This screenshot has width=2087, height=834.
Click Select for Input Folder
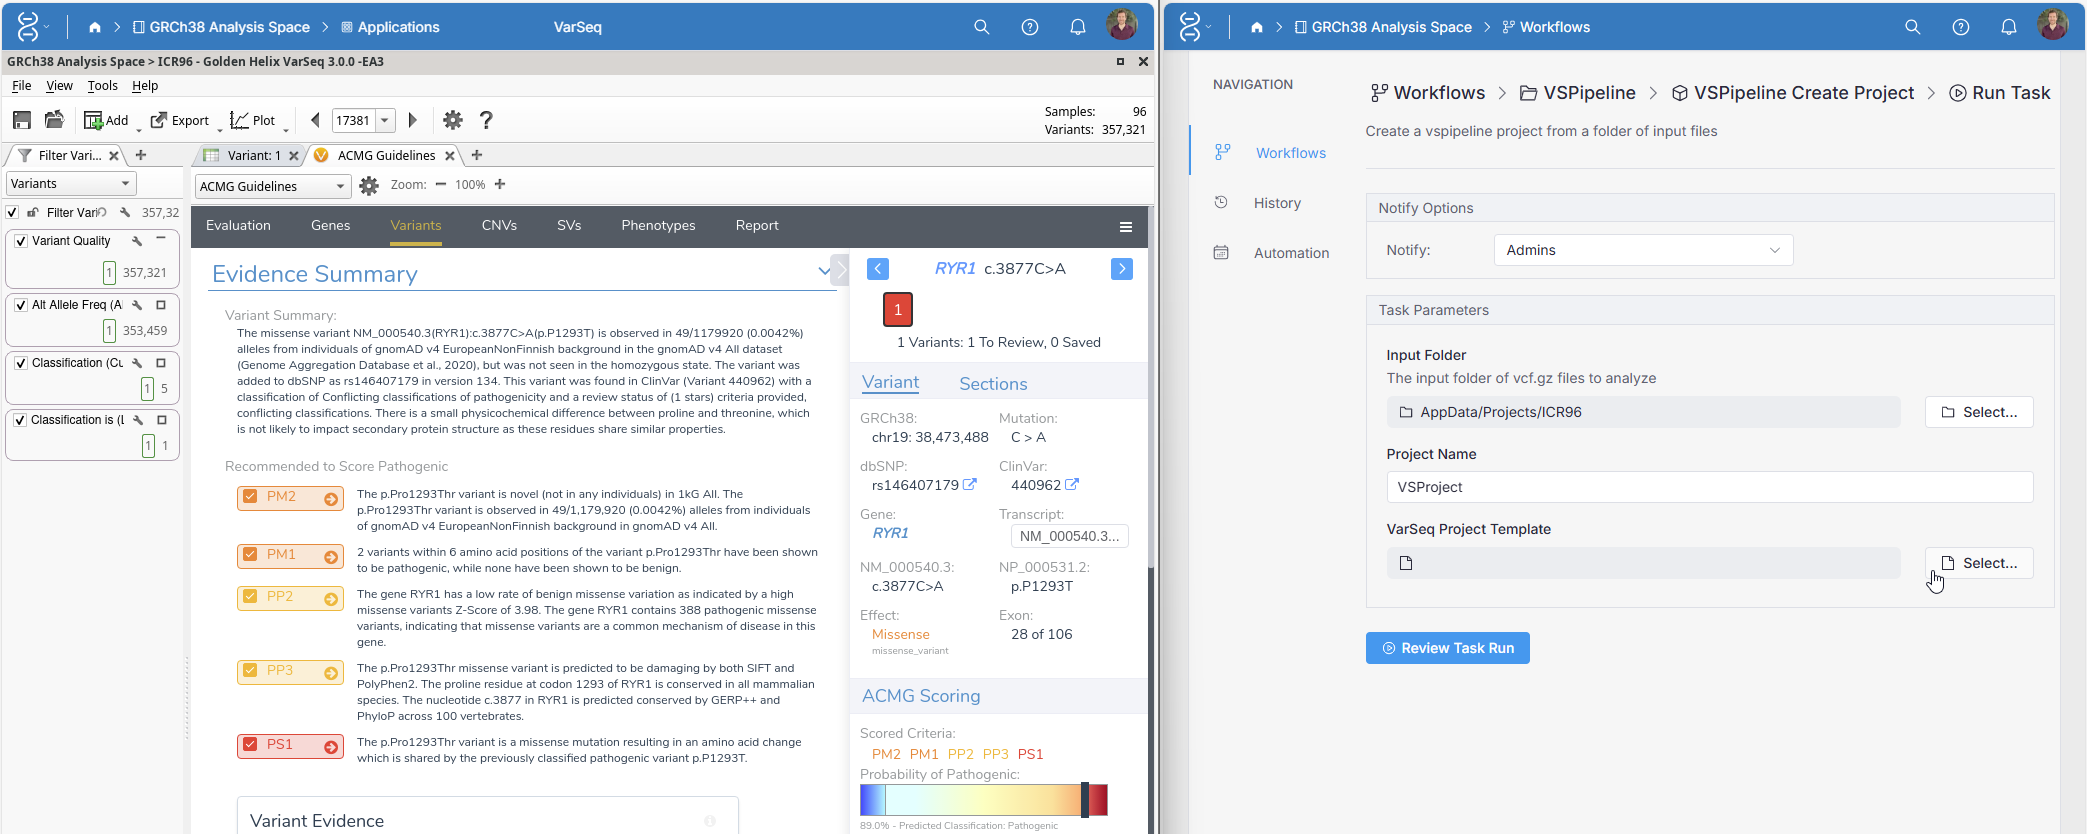point(1979,412)
